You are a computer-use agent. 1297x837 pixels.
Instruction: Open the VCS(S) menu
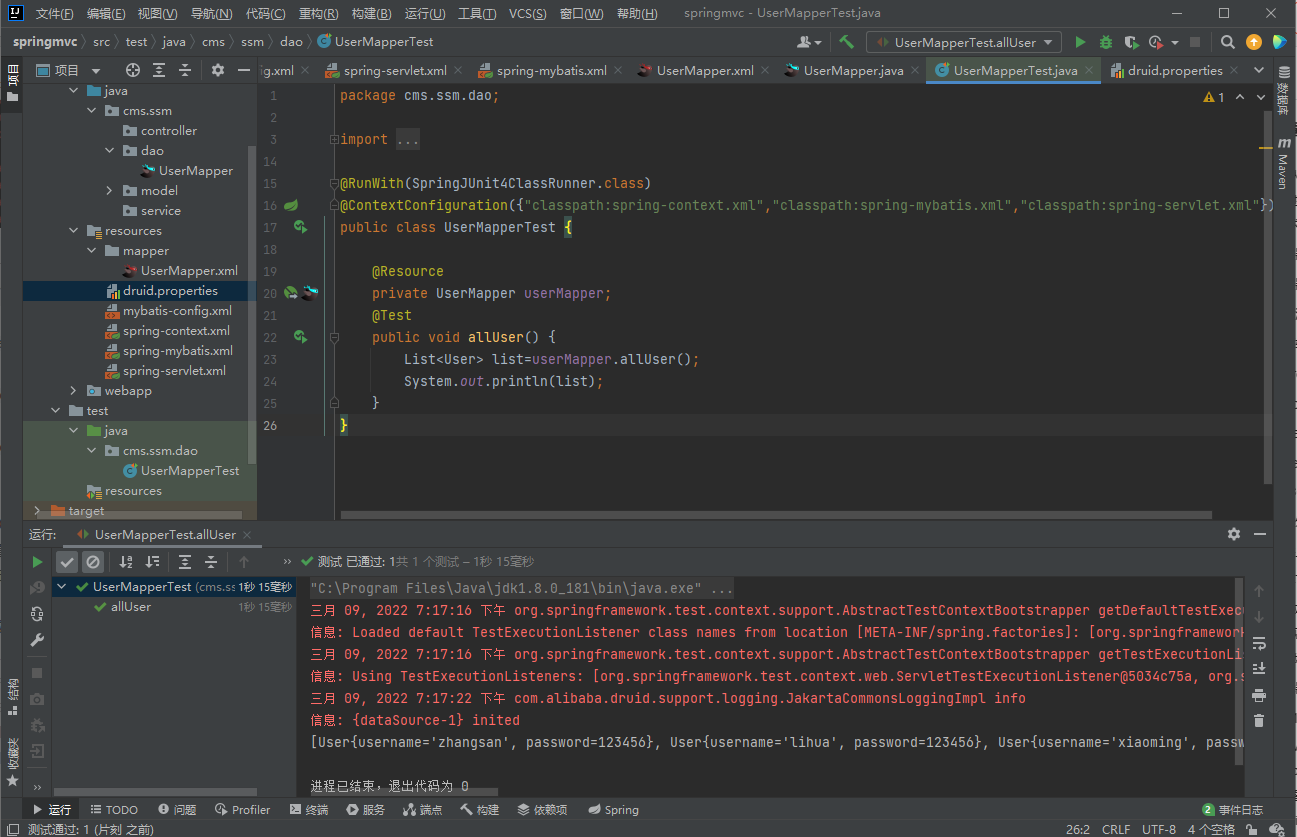click(527, 14)
